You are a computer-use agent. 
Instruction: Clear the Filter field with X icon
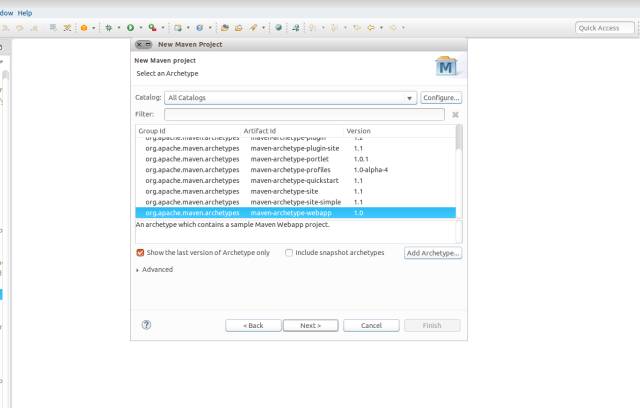[455, 115]
